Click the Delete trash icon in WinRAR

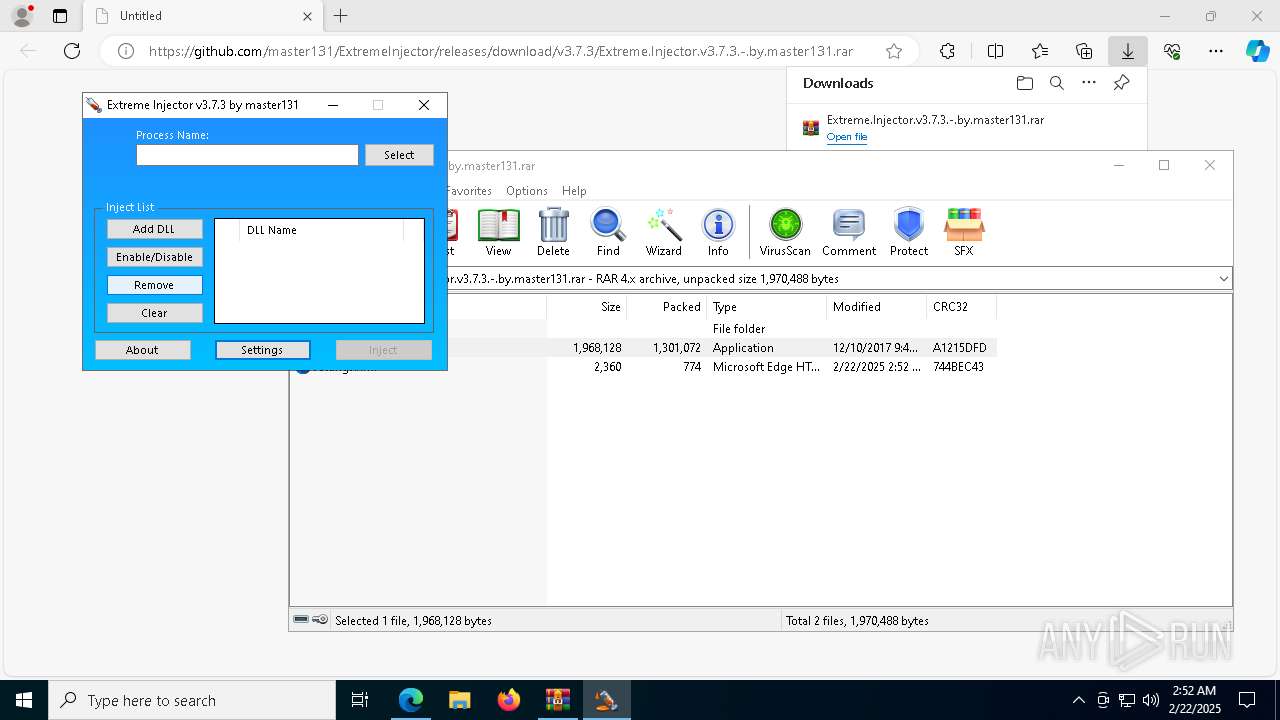tap(553, 233)
